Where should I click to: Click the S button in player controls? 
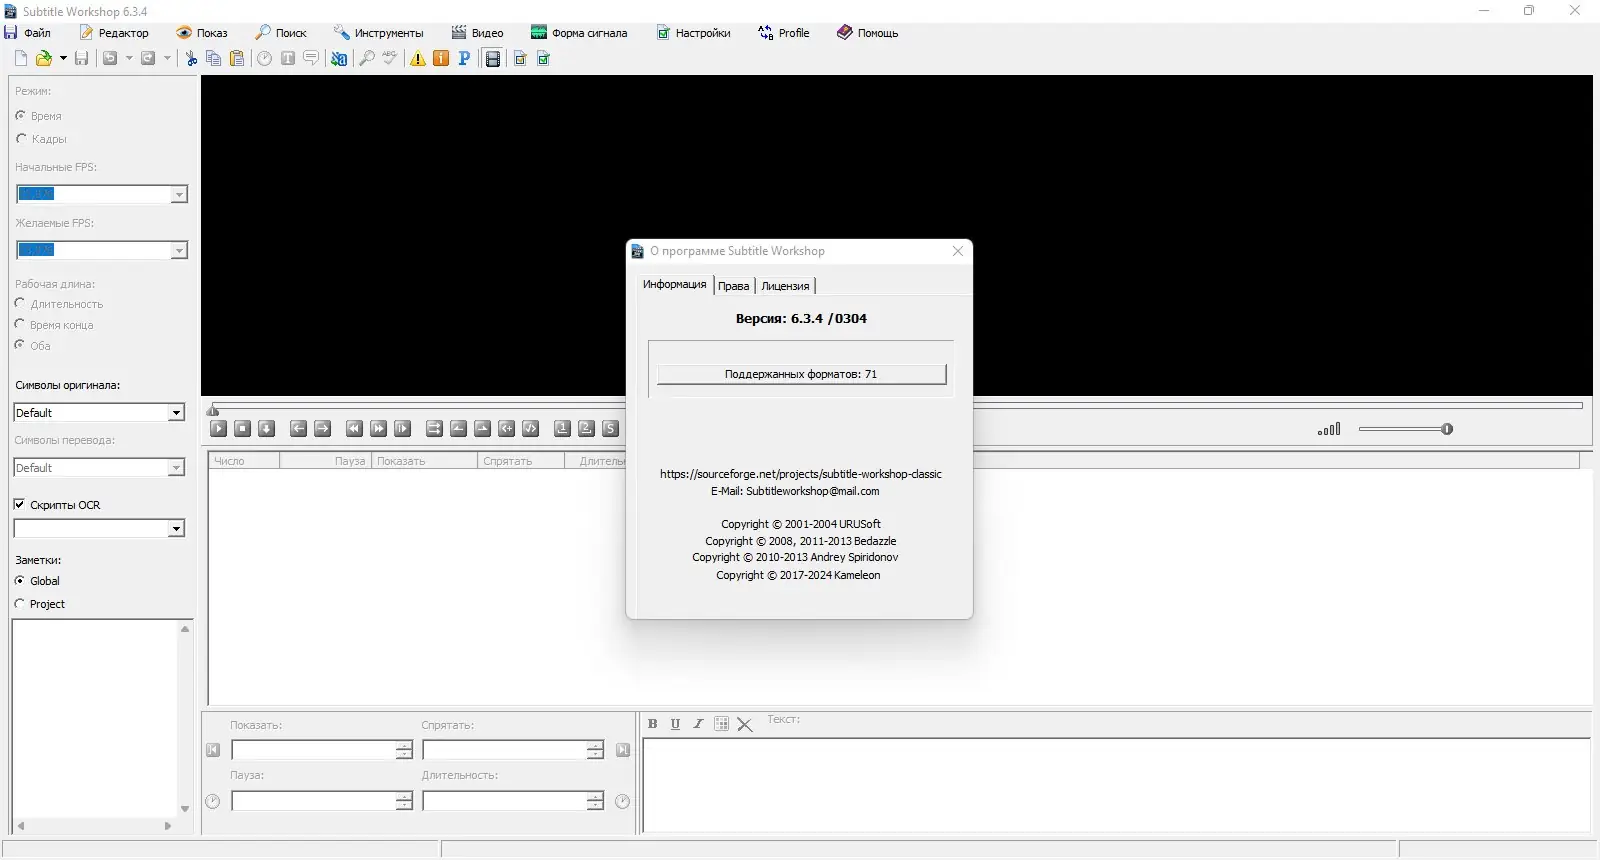tap(610, 429)
